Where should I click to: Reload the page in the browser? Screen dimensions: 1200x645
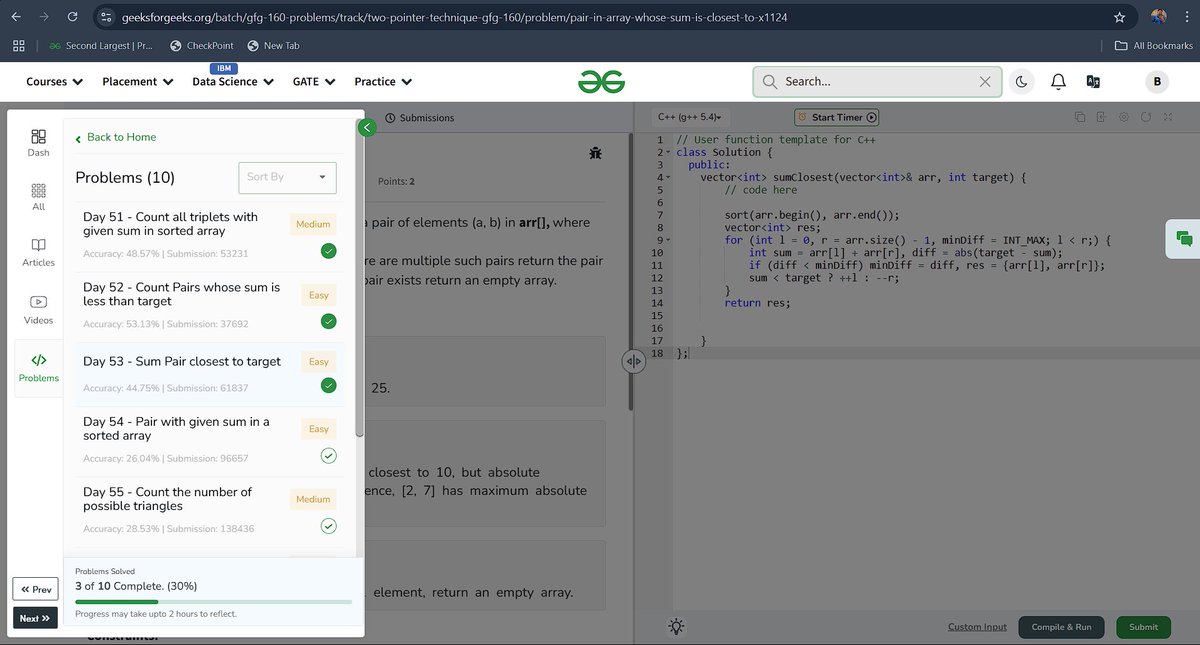72,17
